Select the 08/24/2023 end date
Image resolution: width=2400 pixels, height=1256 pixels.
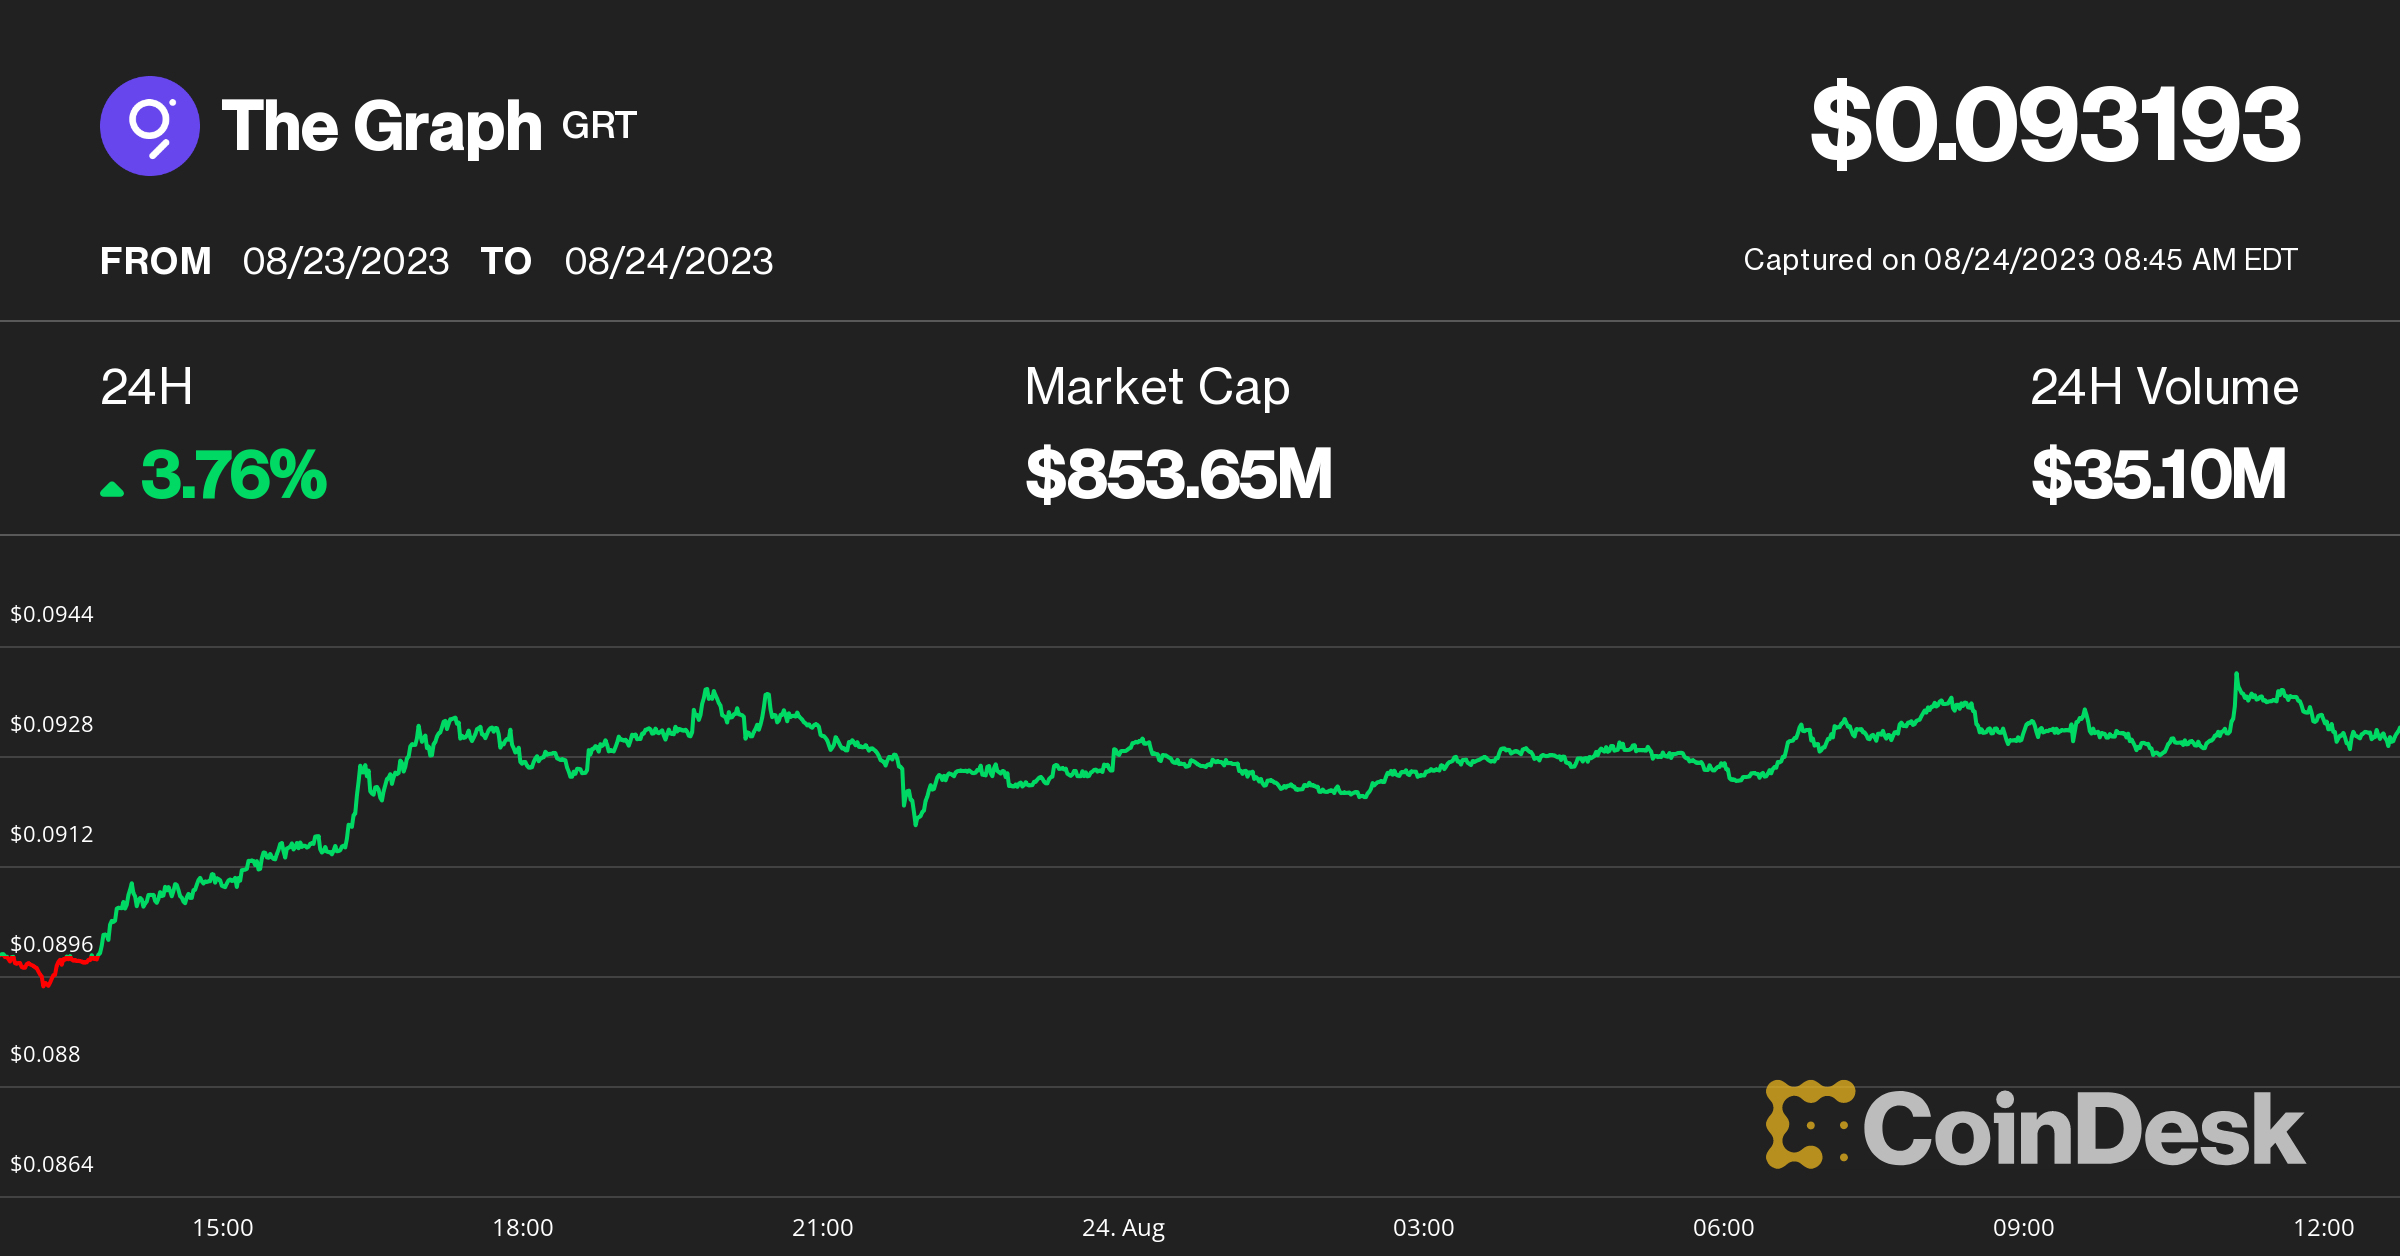[668, 262]
